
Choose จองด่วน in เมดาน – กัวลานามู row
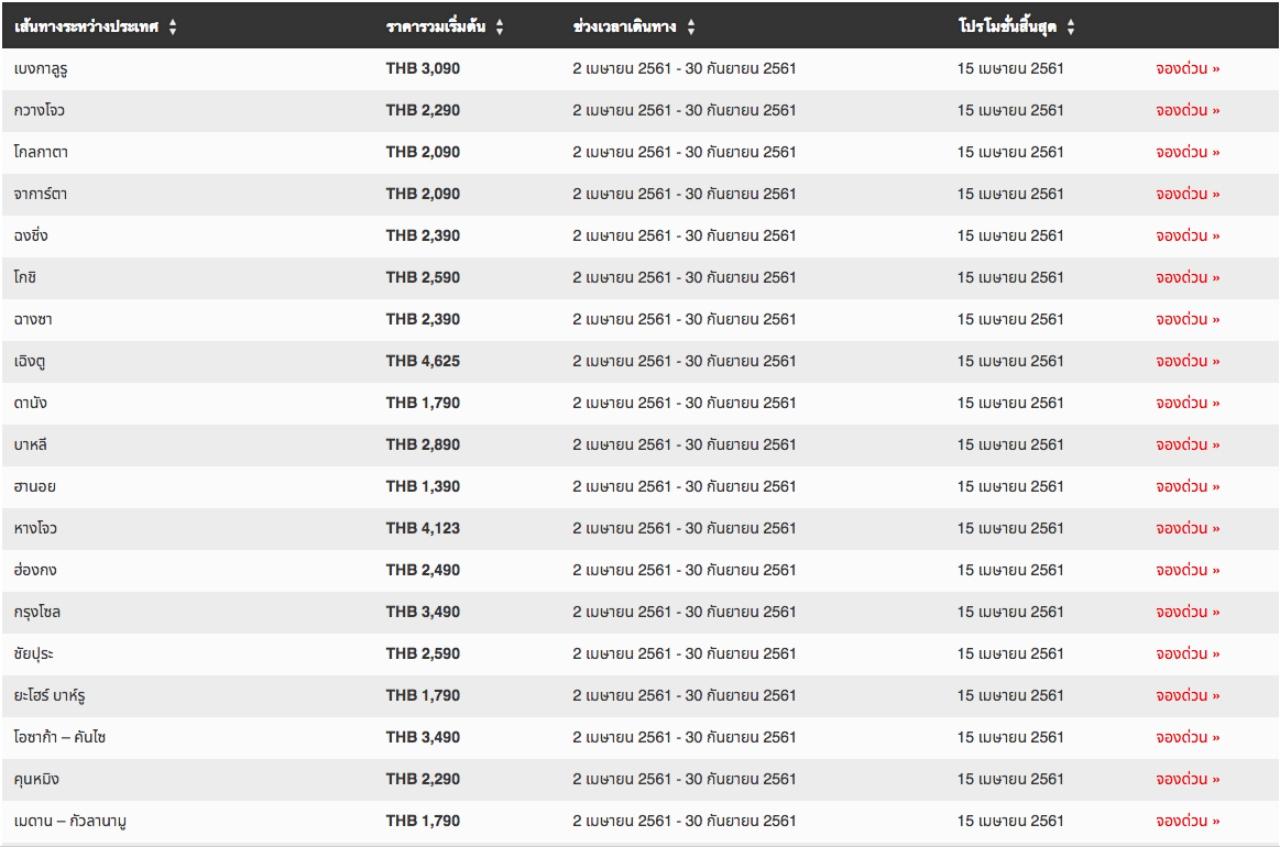(1188, 822)
